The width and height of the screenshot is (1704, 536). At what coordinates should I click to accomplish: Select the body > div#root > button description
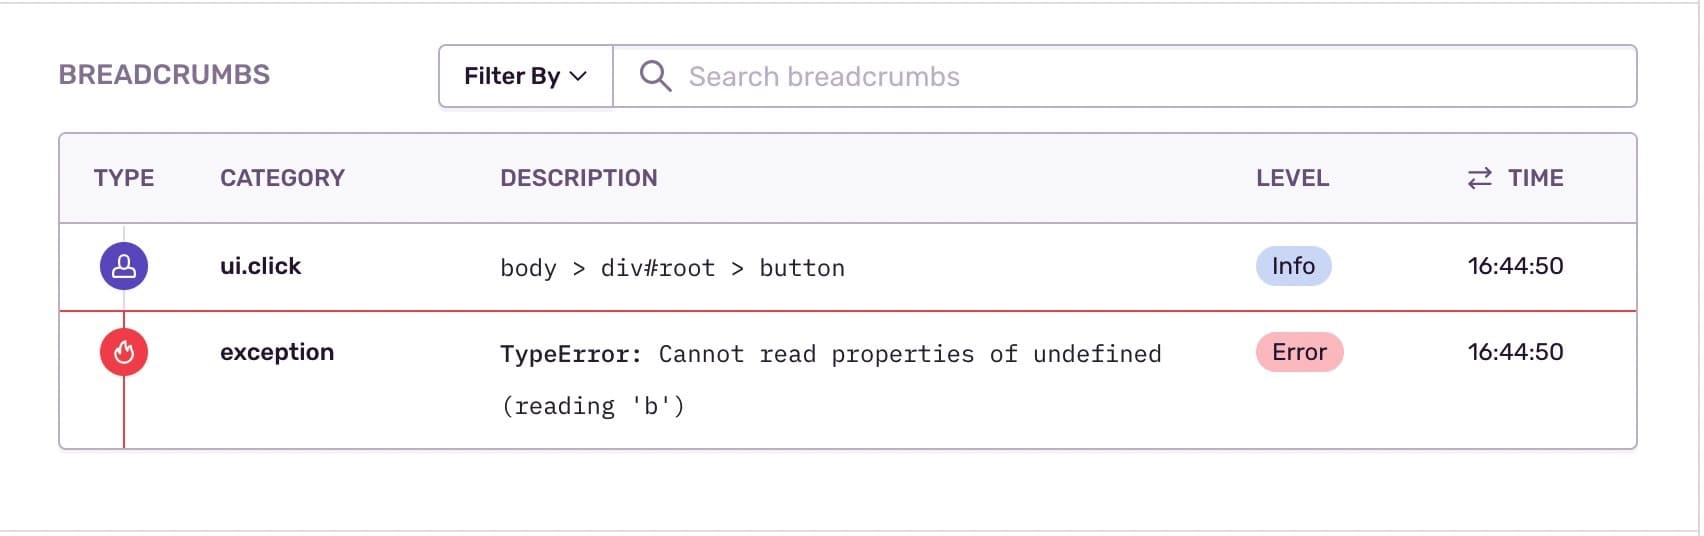(x=672, y=268)
